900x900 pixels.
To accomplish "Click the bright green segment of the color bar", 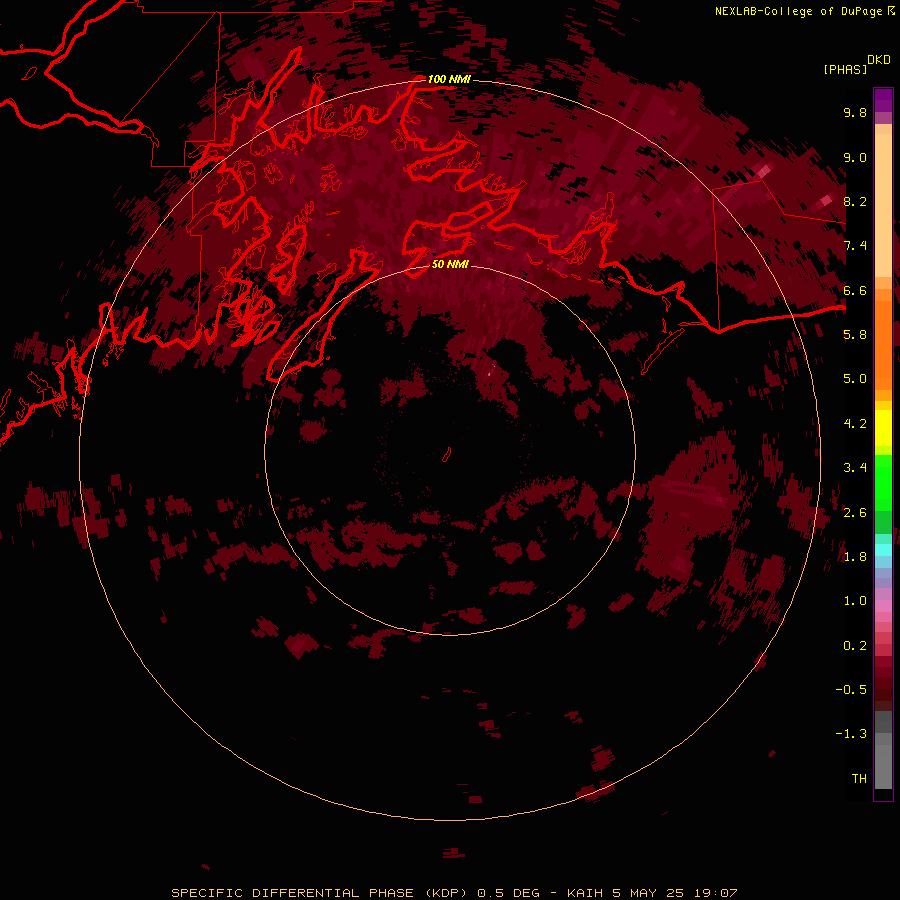I will click(x=883, y=482).
